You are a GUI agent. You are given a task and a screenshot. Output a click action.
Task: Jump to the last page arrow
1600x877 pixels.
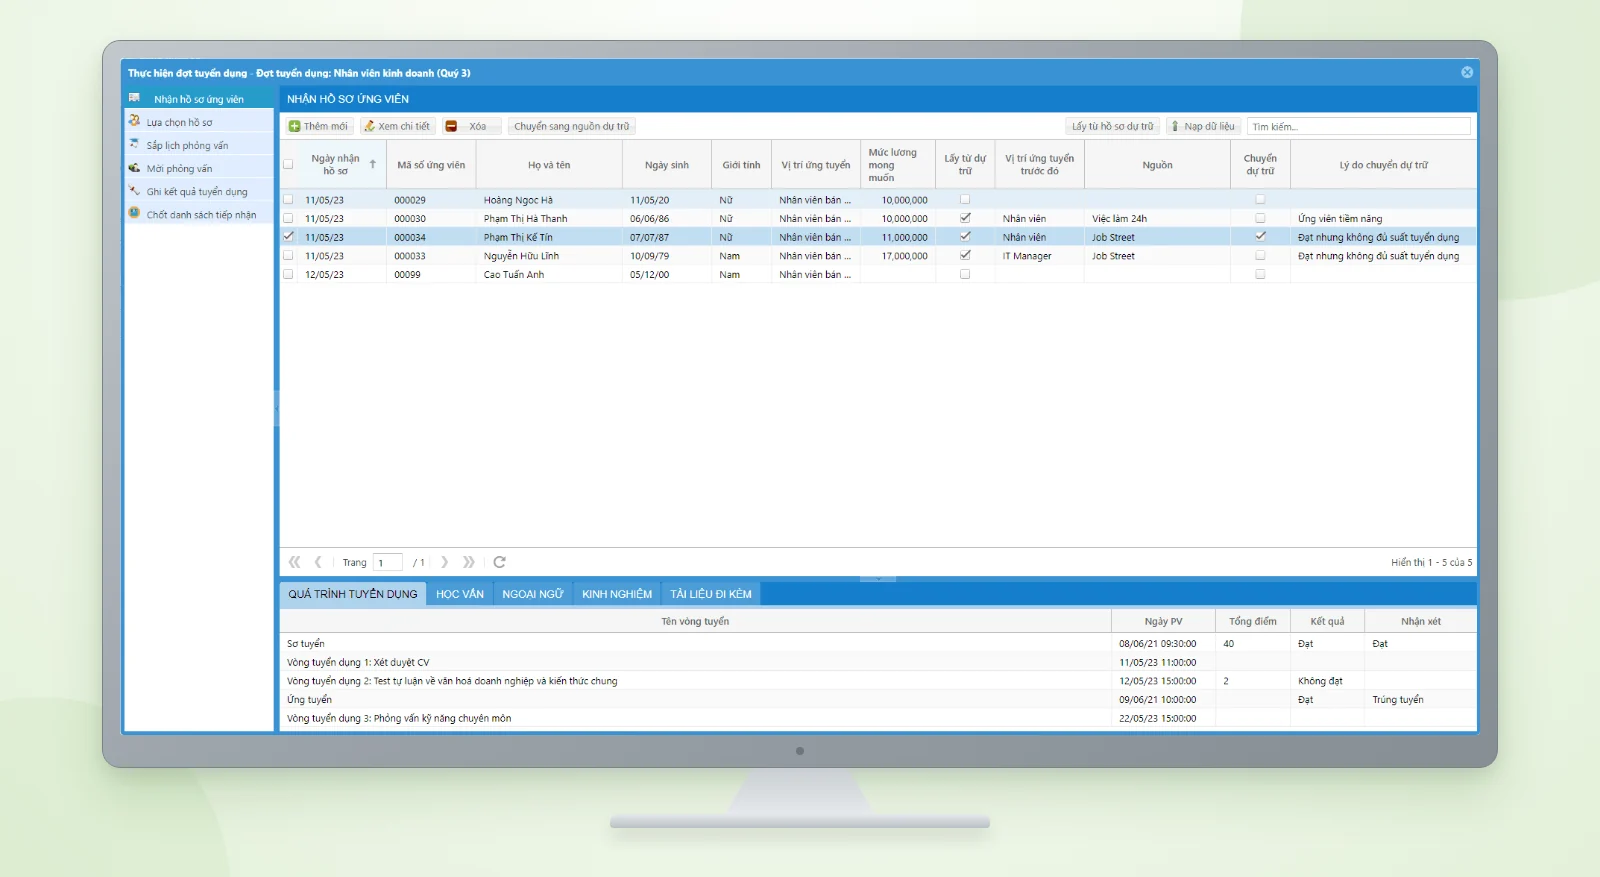[x=469, y=562]
